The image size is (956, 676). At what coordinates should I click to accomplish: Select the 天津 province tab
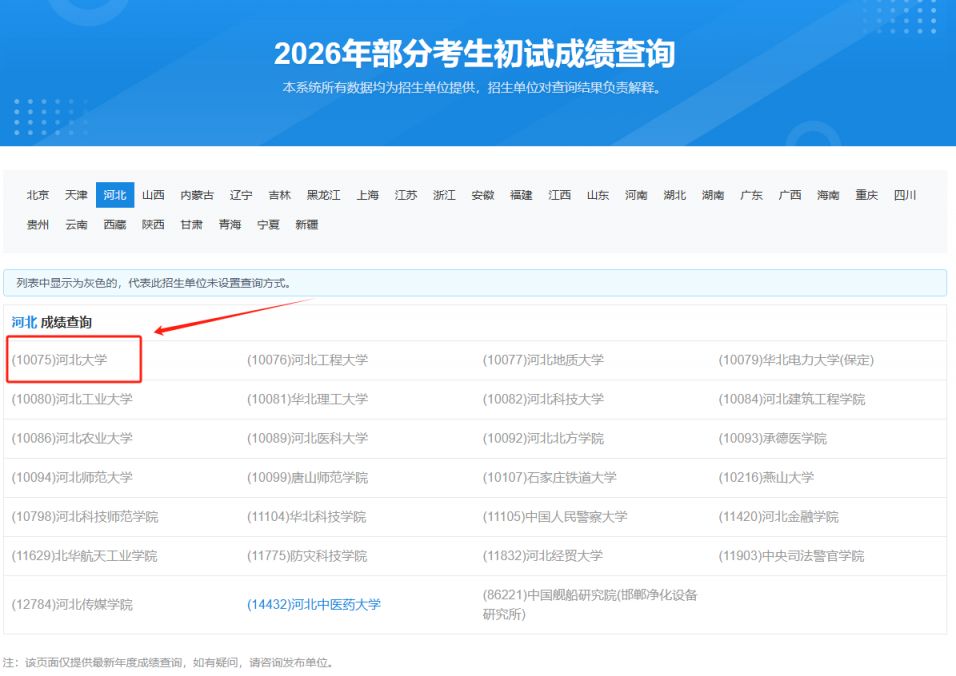click(76, 195)
